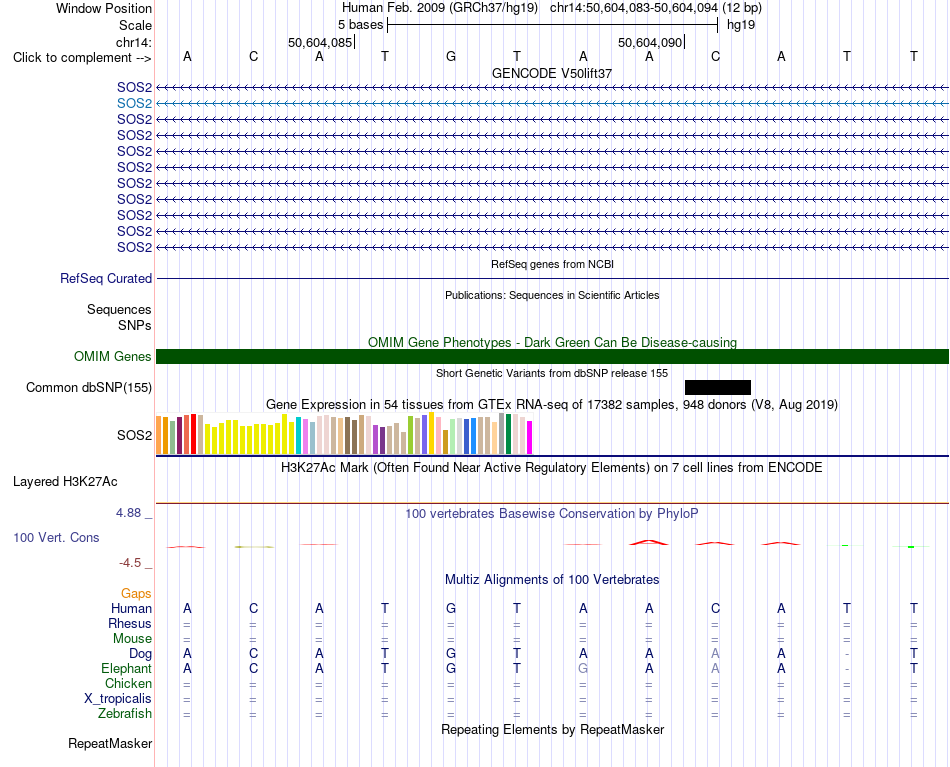
Task: Click the hg19 label next to scale bar
Action: pos(741,25)
